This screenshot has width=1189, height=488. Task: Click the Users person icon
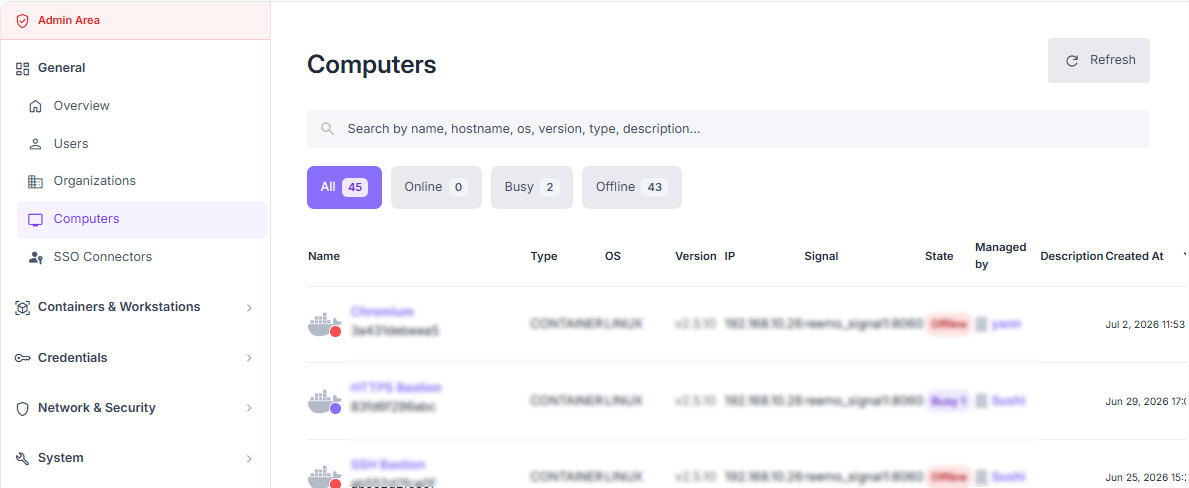(35, 144)
